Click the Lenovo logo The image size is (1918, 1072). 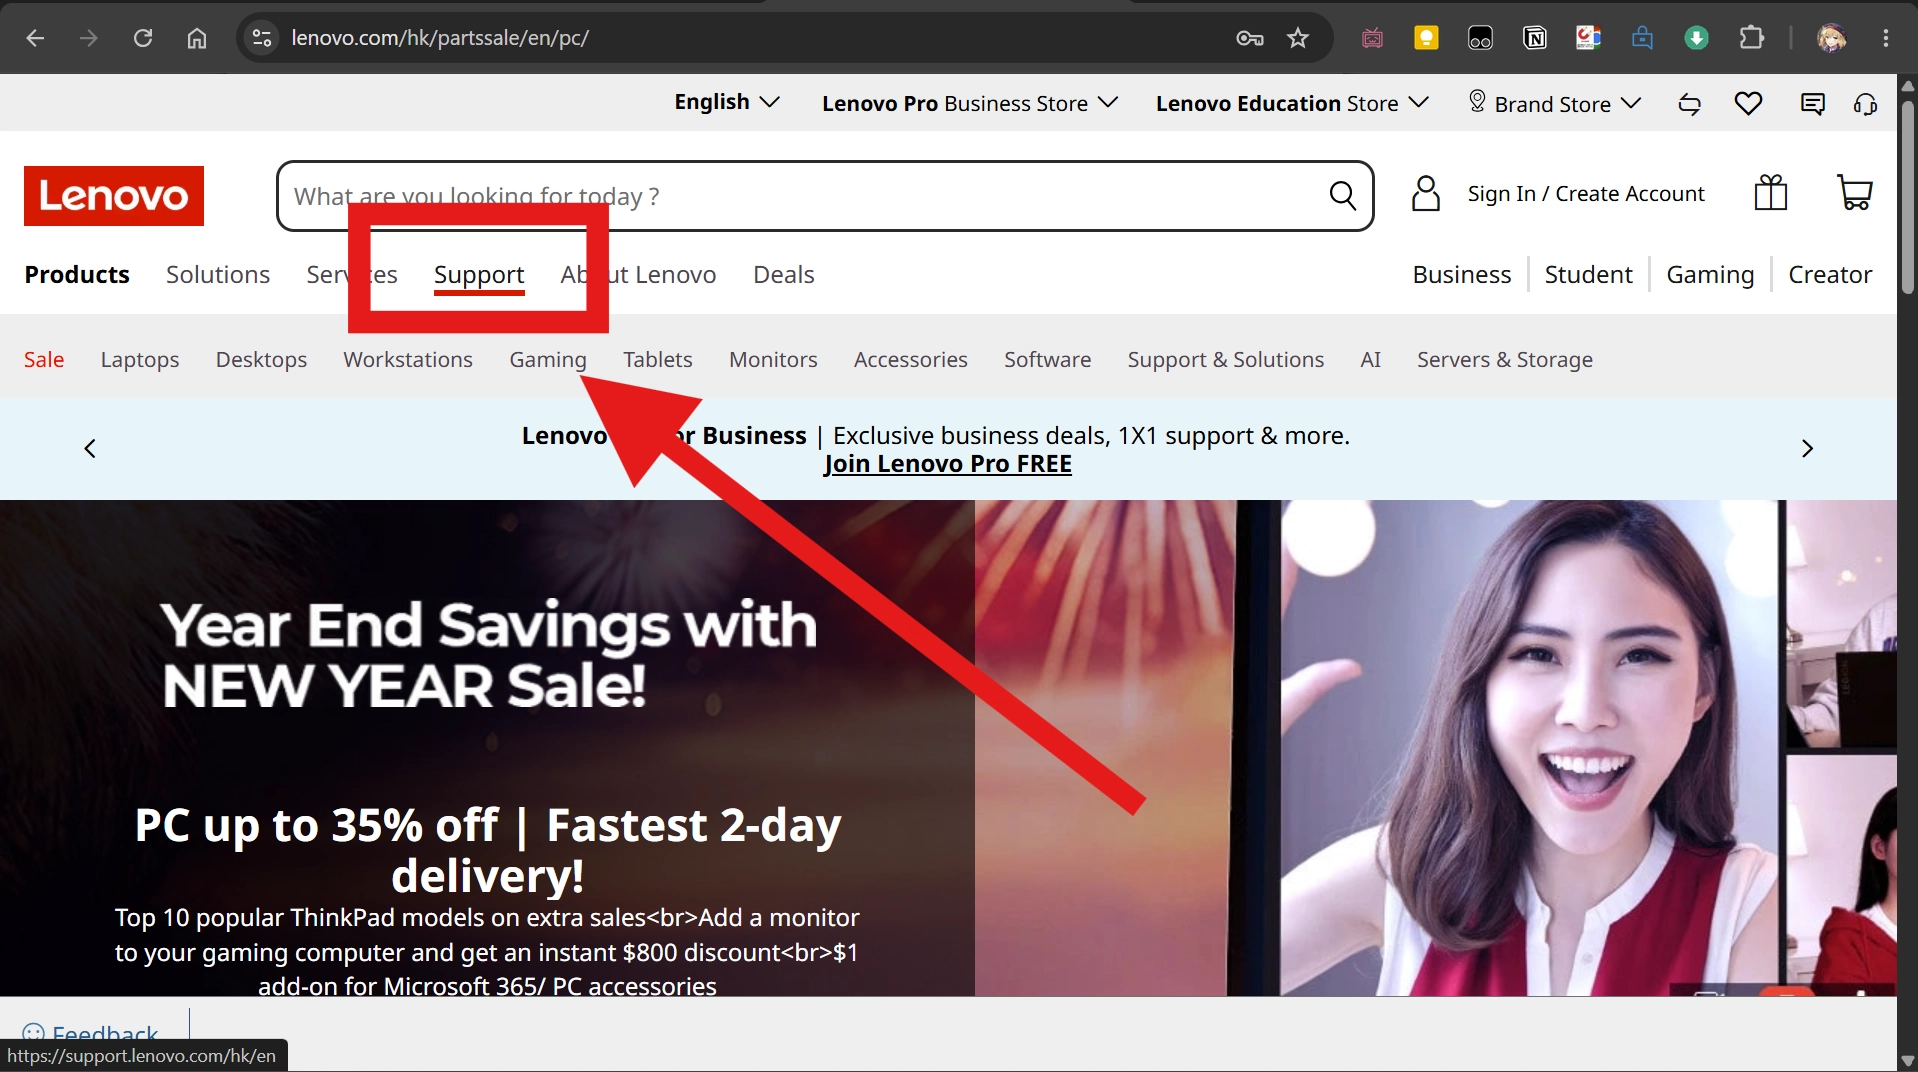coord(114,196)
